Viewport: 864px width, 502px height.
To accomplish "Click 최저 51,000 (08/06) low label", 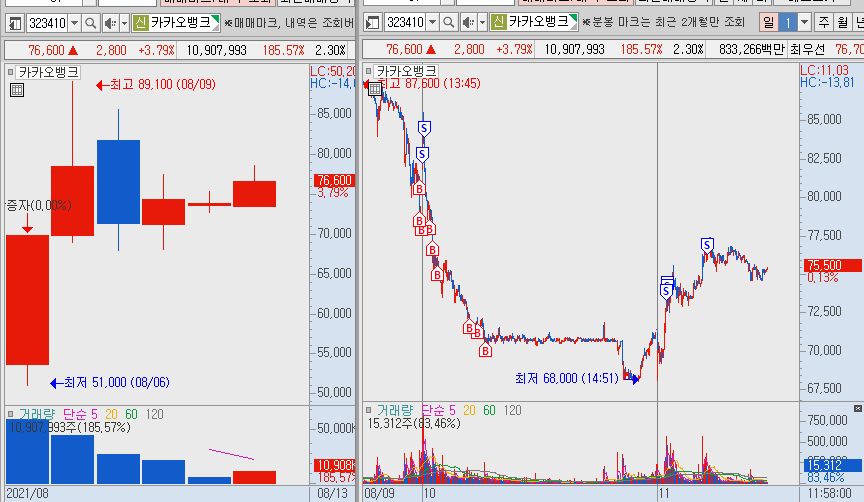I will (x=110, y=382).
